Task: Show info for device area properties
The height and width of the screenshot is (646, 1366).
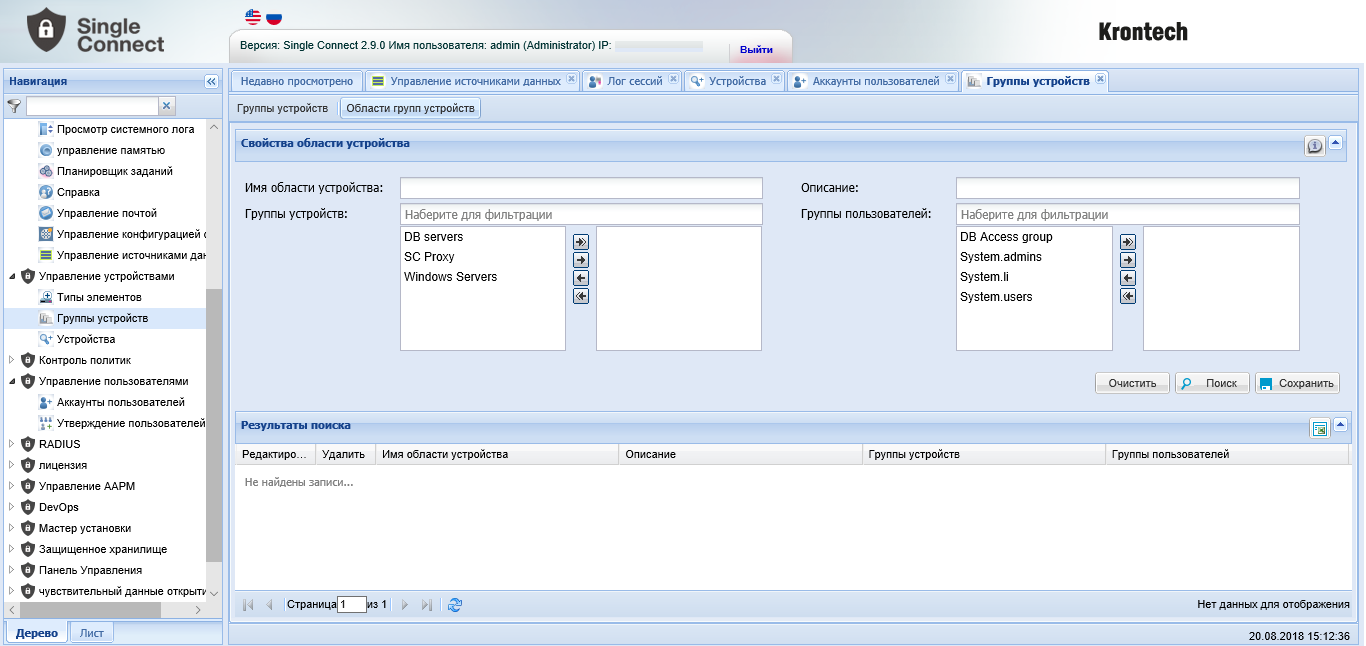Action: (1314, 146)
